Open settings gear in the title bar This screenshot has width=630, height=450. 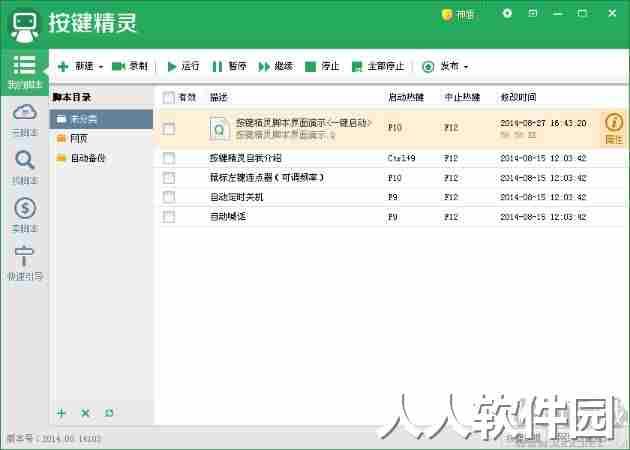click(x=507, y=13)
